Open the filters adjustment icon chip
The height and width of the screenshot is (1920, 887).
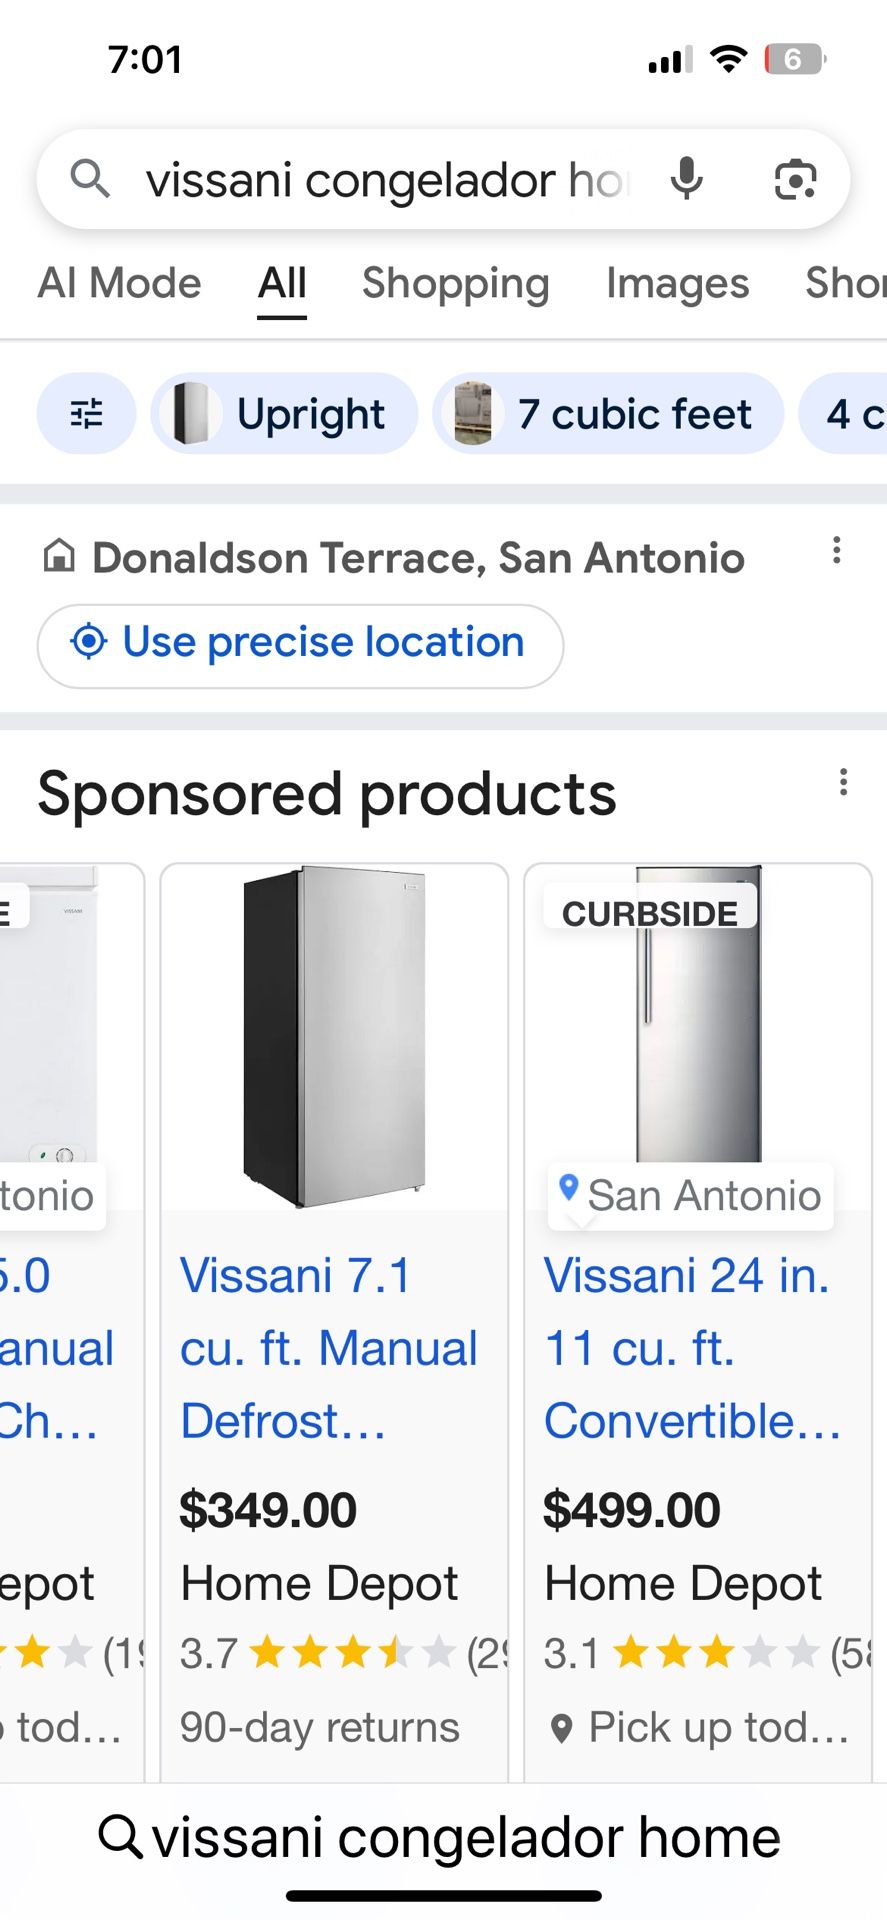coord(87,413)
